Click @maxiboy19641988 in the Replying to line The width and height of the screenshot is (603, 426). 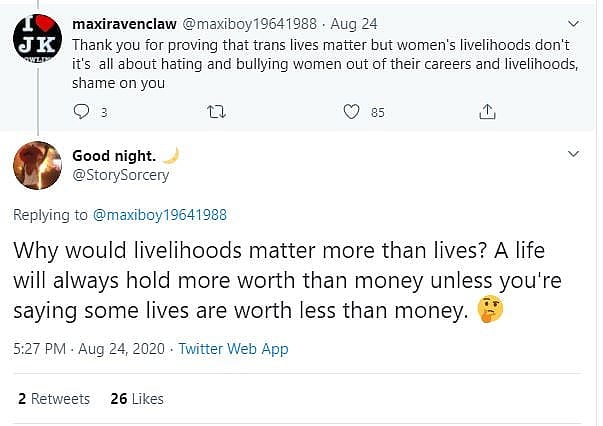click(x=160, y=215)
